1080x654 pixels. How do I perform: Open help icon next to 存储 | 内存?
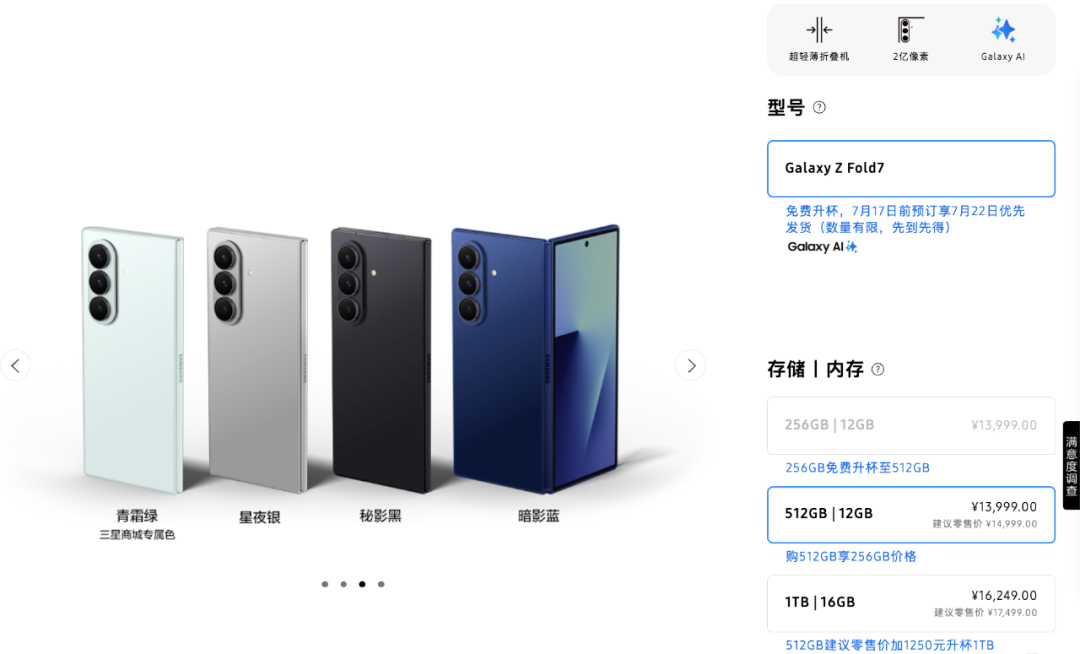pyautogui.click(x=878, y=370)
